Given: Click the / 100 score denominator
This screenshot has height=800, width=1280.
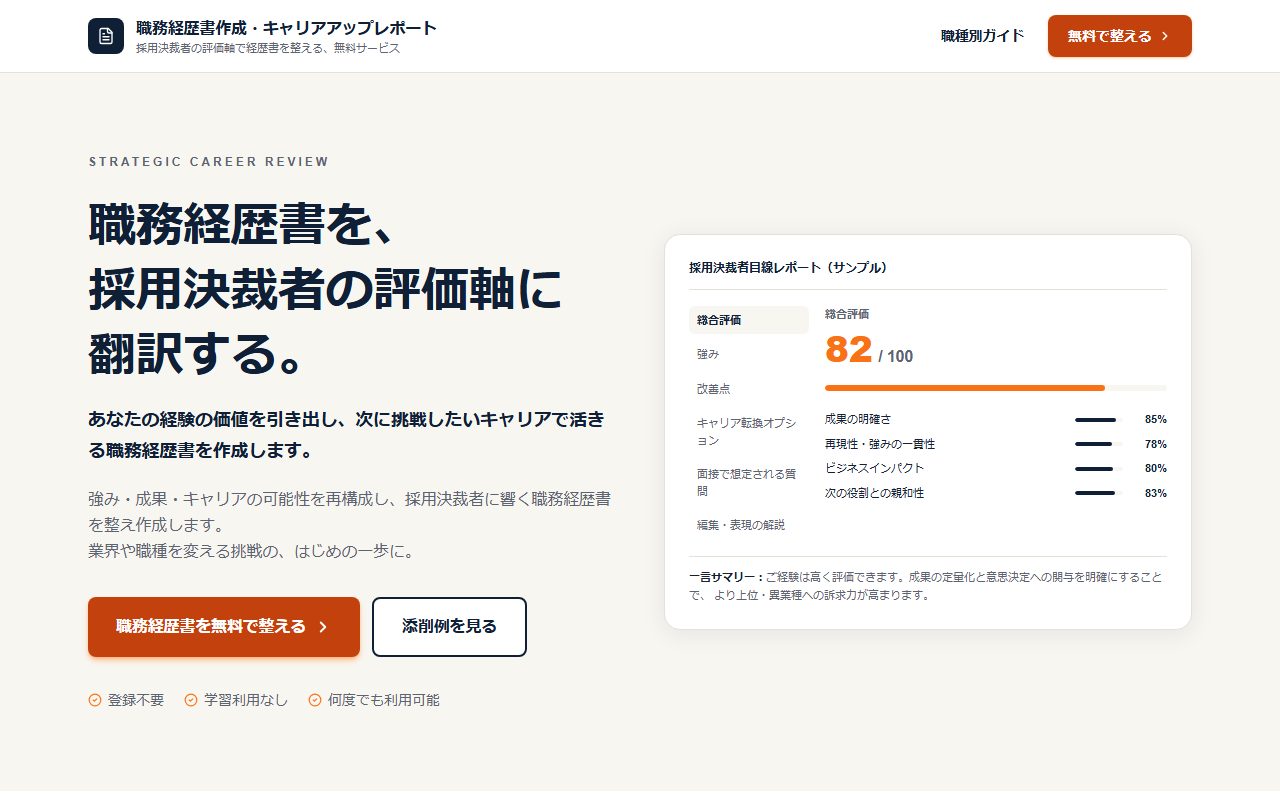Looking at the screenshot, I should [x=896, y=356].
